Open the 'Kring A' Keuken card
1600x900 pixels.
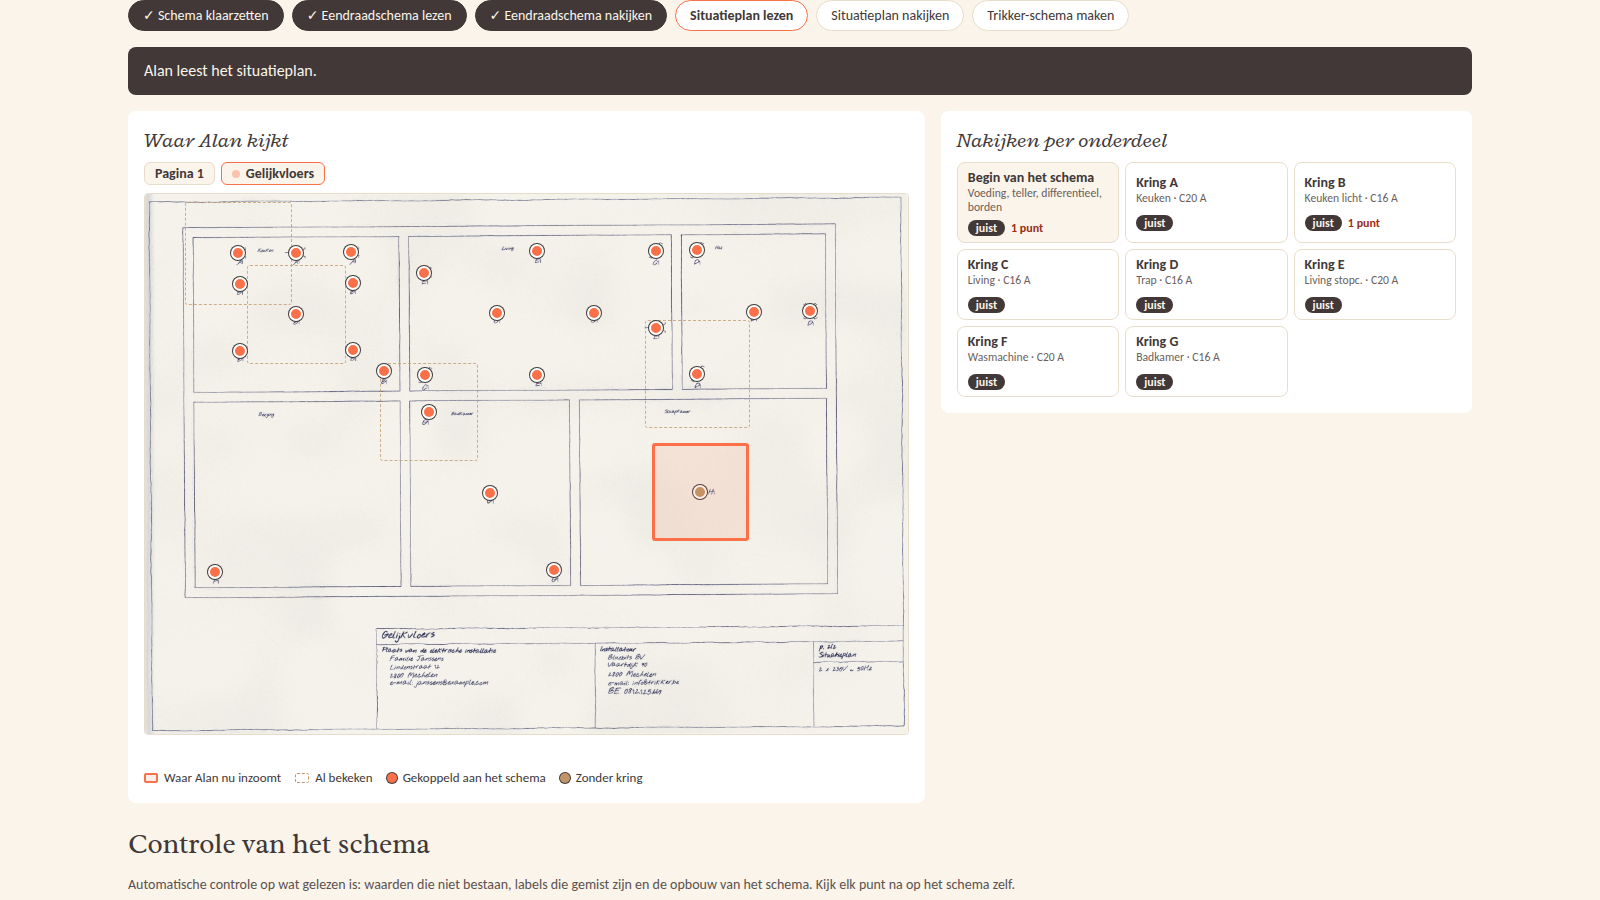(x=1206, y=203)
